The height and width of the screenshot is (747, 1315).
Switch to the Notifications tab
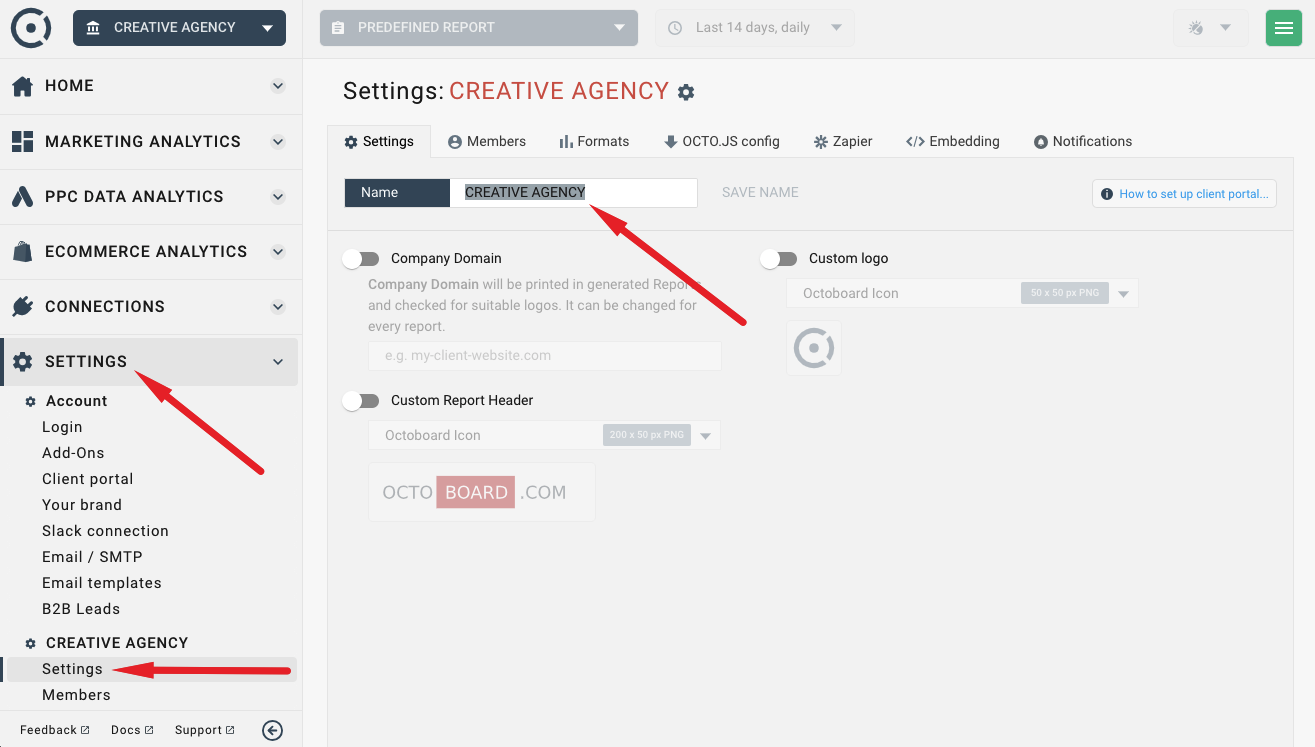(x=1083, y=141)
